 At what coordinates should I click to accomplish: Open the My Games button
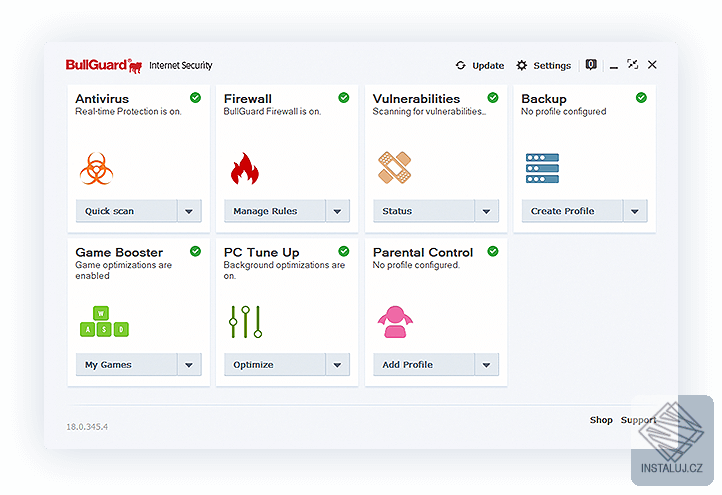(x=126, y=365)
